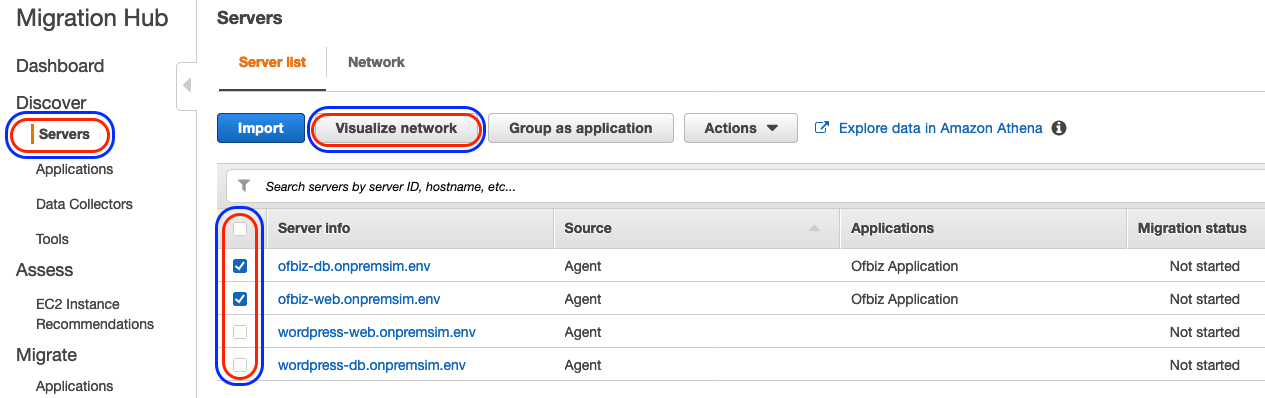
Task: Switch to the Network tab
Action: (x=376, y=62)
